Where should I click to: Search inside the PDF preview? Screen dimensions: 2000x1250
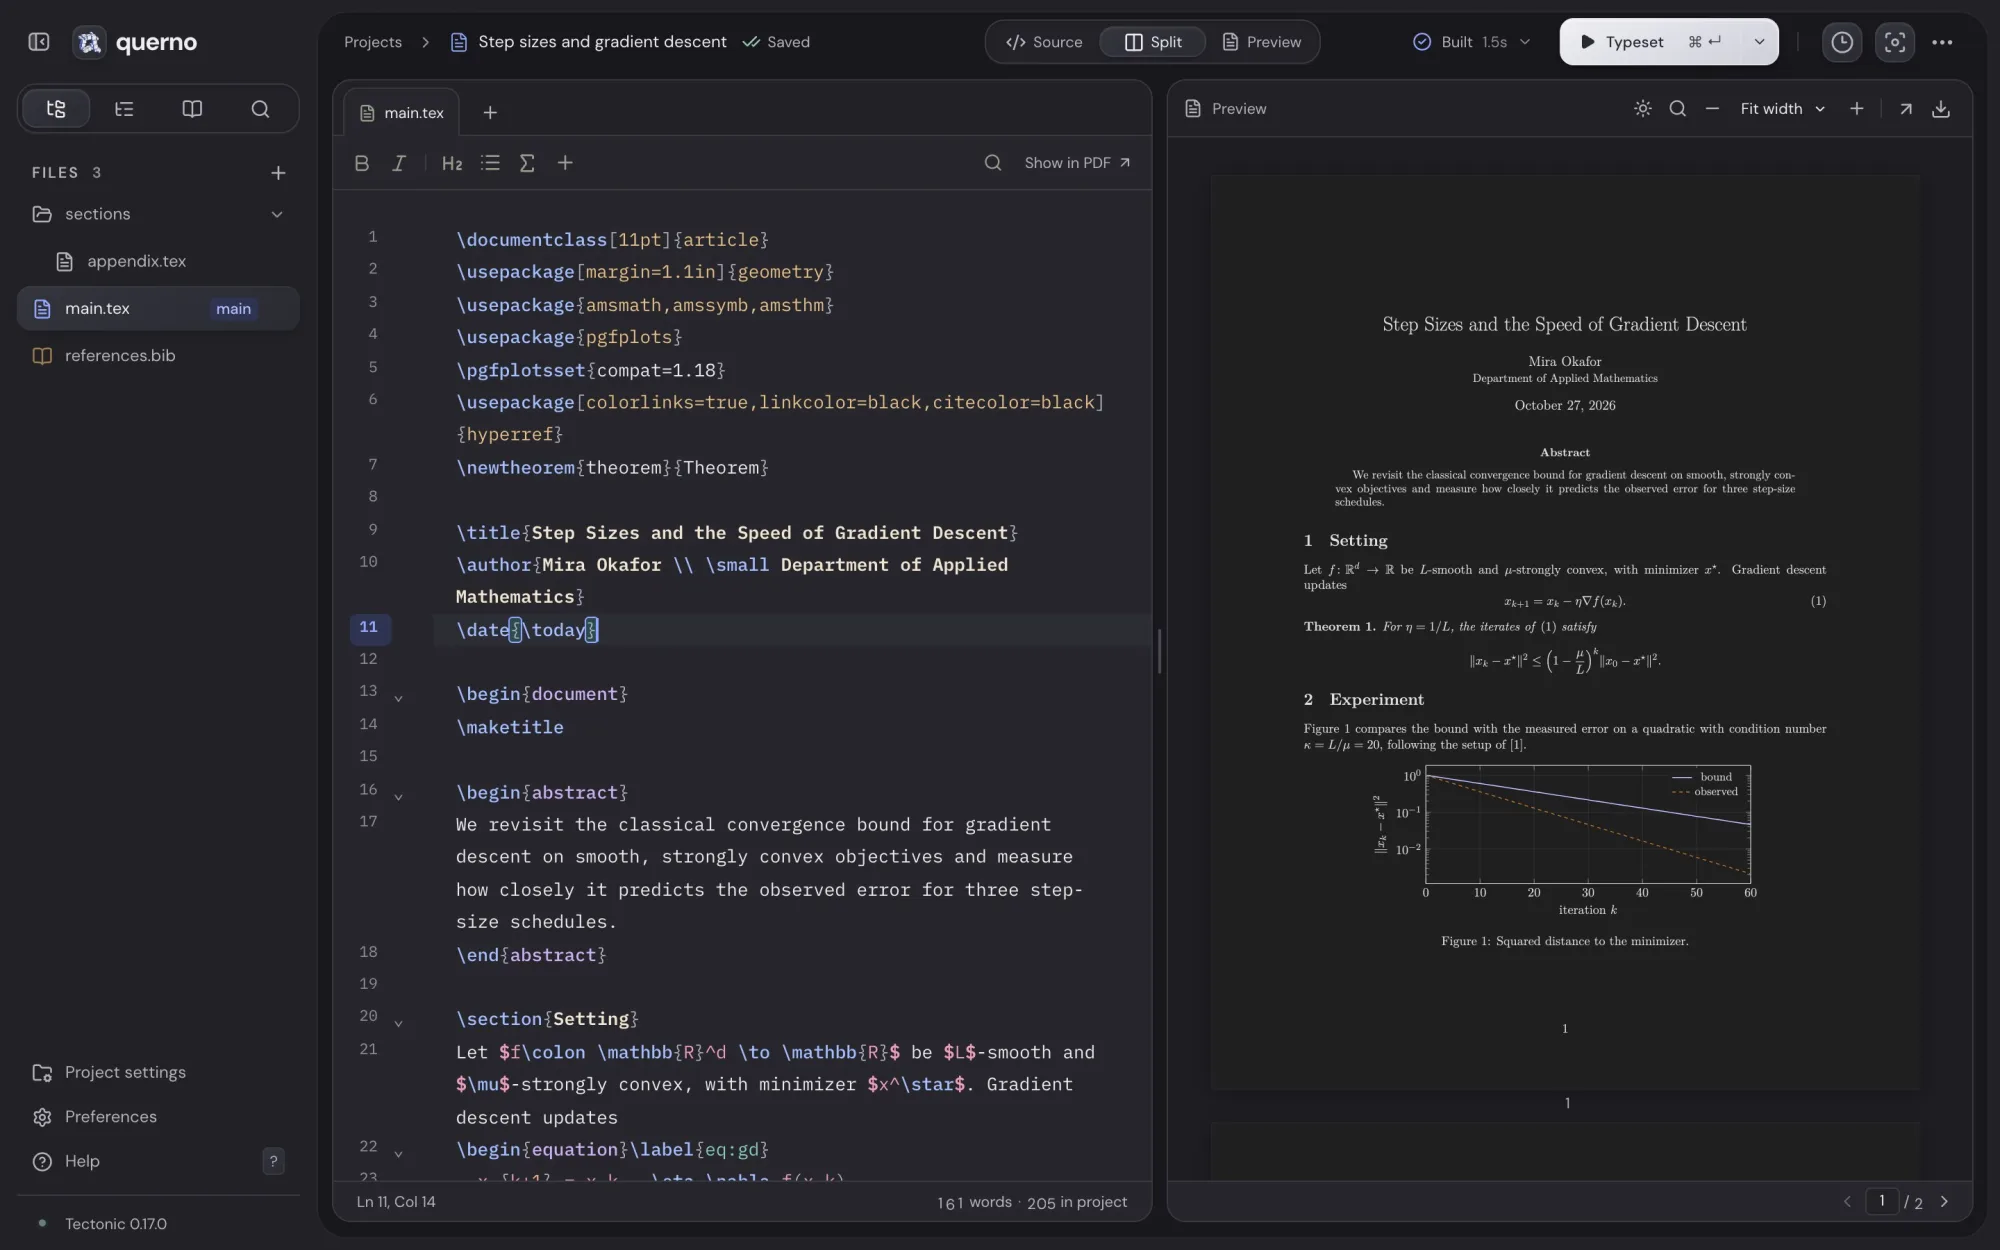click(1677, 109)
